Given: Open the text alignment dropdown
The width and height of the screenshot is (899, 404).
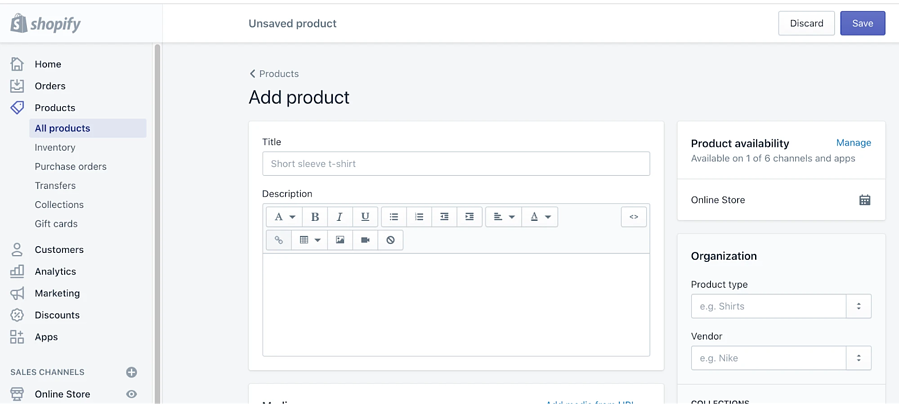Looking at the screenshot, I should (503, 217).
